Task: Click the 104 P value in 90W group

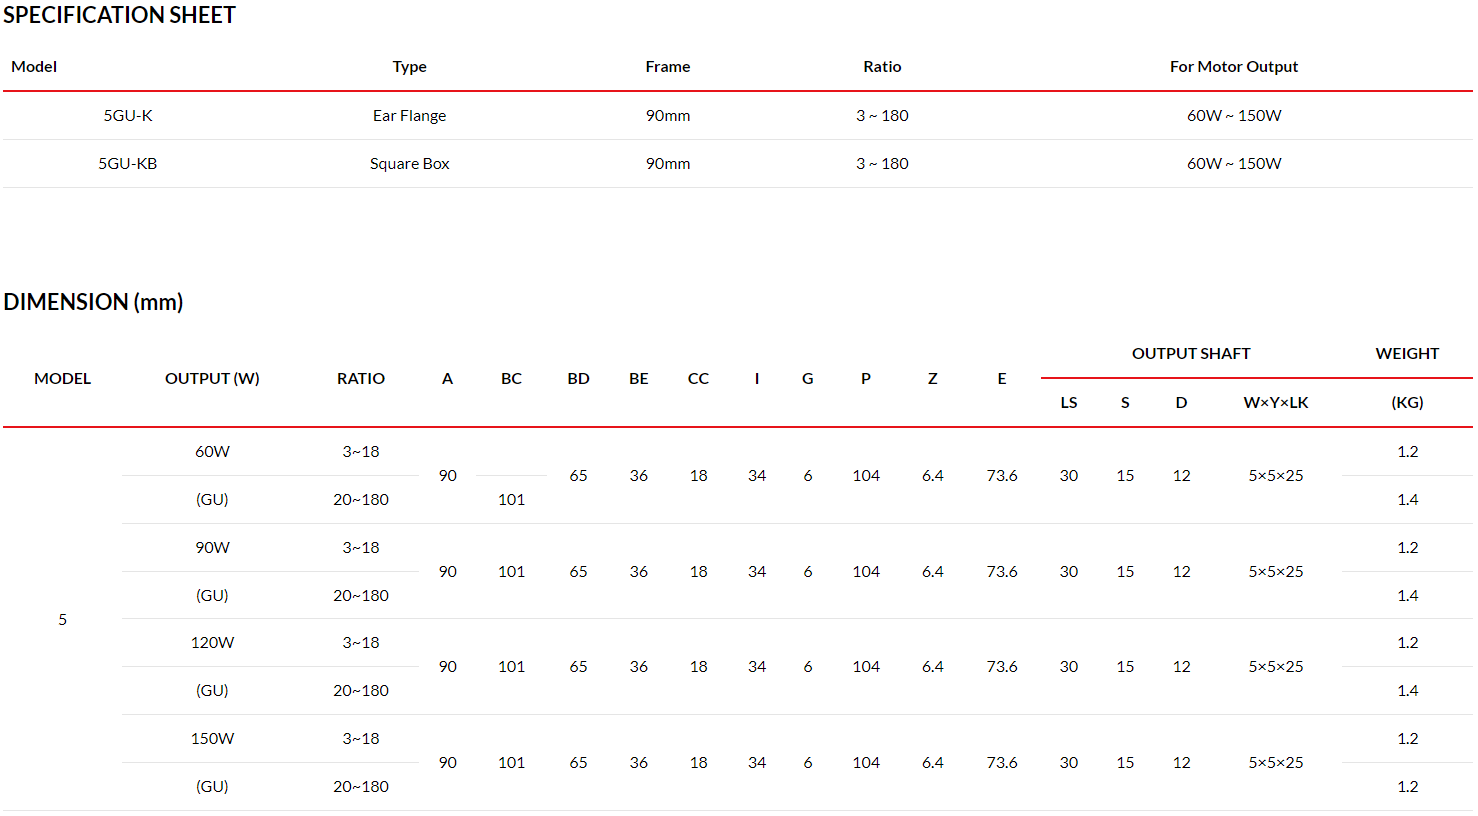Action: [x=866, y=572]
